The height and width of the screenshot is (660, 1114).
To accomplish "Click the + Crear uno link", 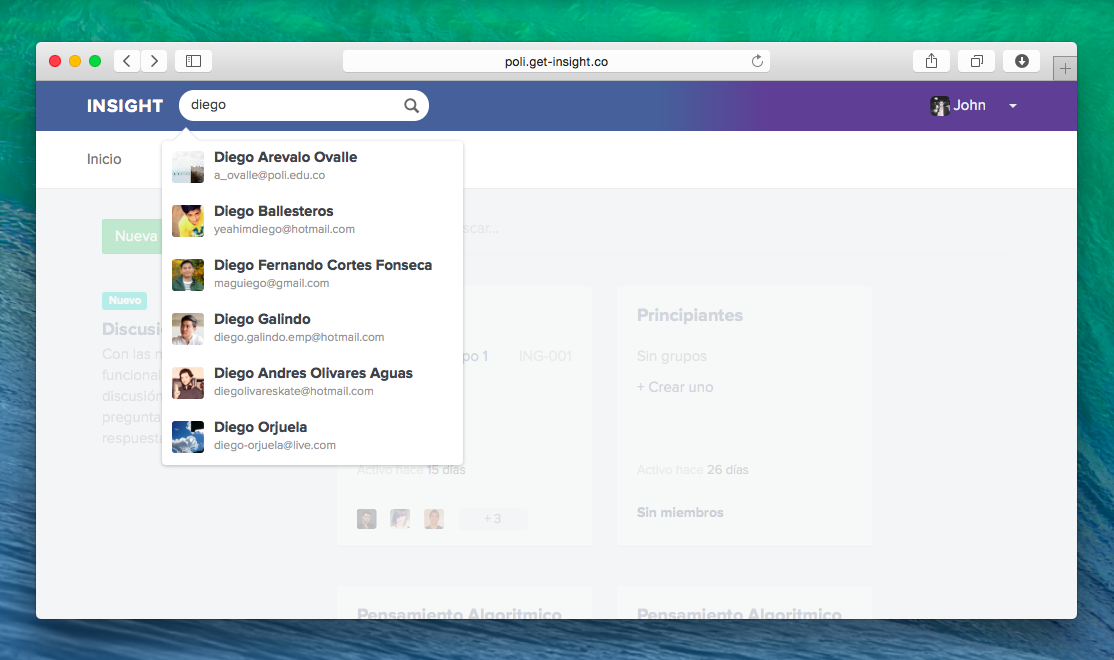I will (x=675, y=387).
